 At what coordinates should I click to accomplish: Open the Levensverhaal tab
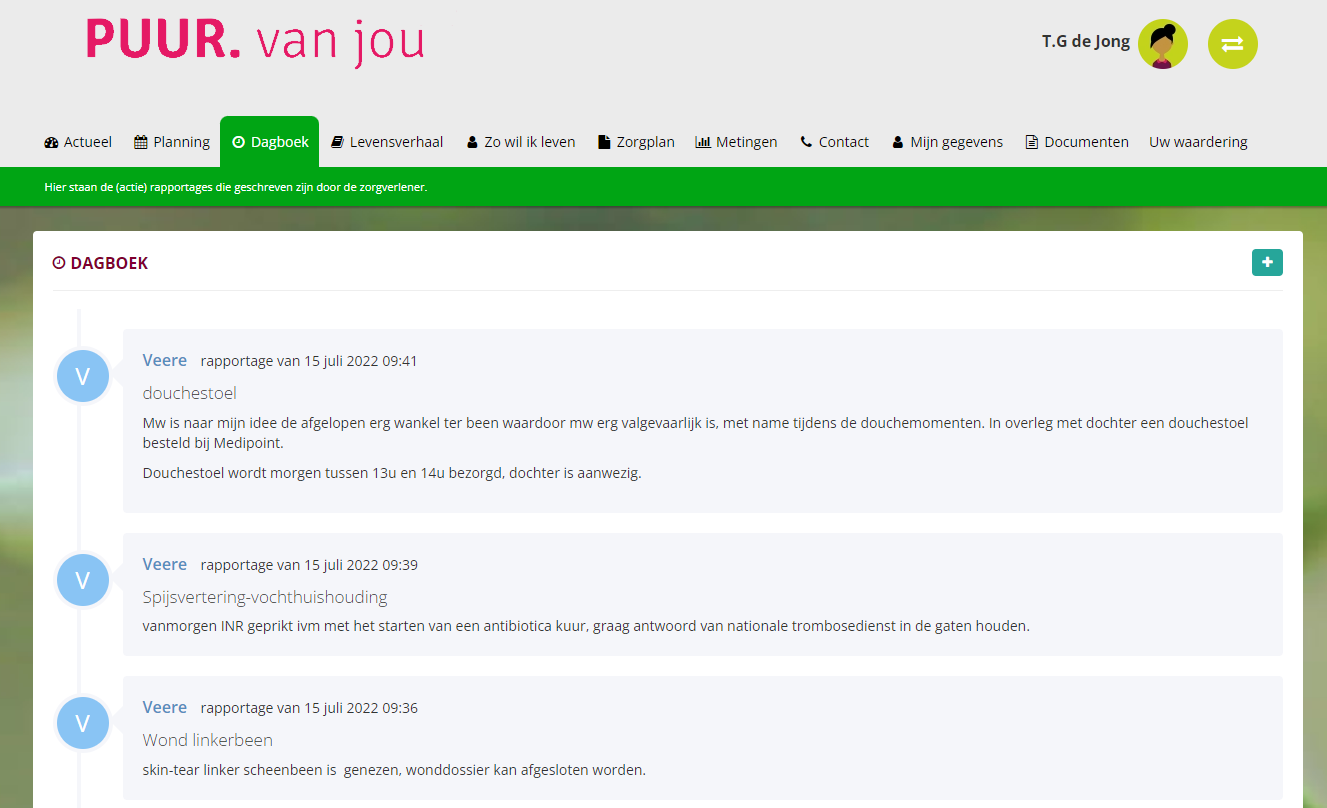387,142
